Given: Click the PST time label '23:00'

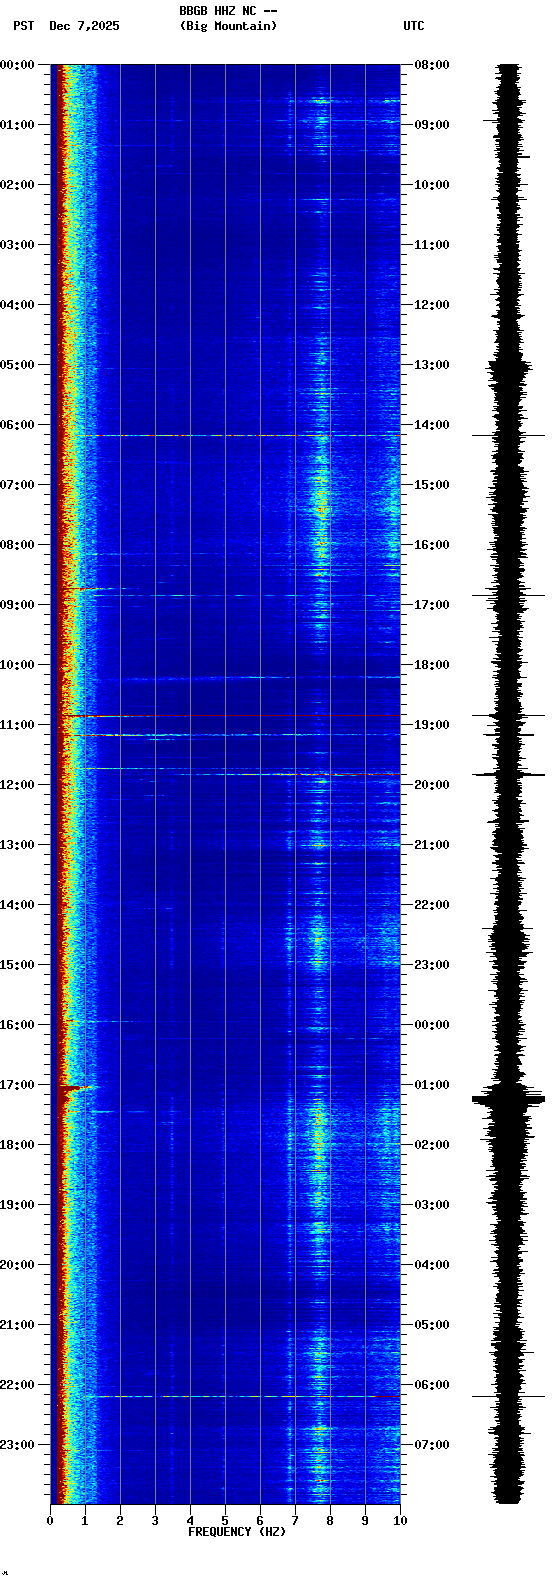Looking at the screenshot, I should click(17, 1445).
